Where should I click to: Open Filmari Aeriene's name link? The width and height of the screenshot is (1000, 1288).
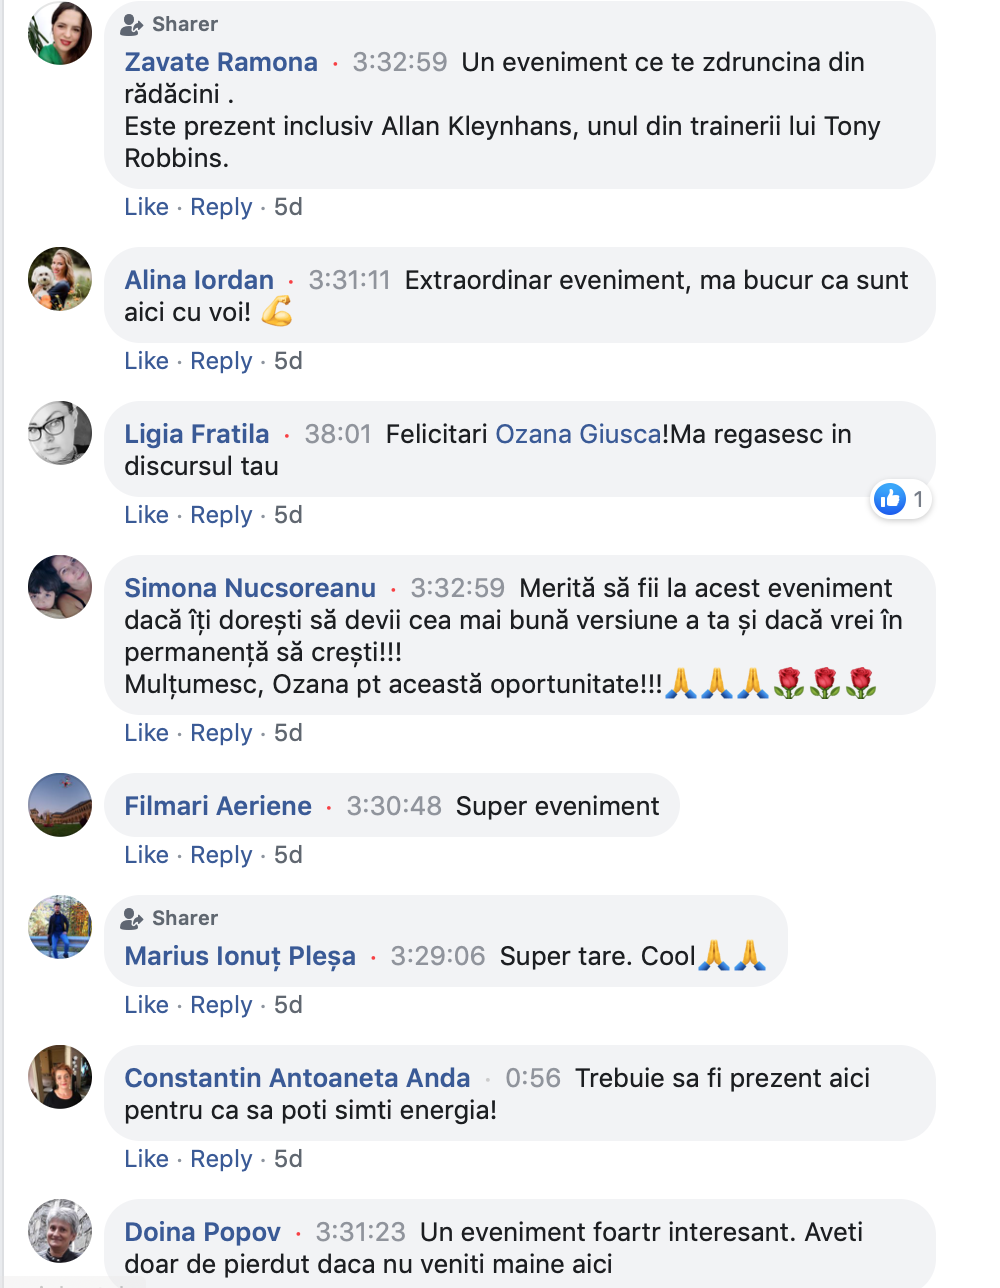point(218,806)
